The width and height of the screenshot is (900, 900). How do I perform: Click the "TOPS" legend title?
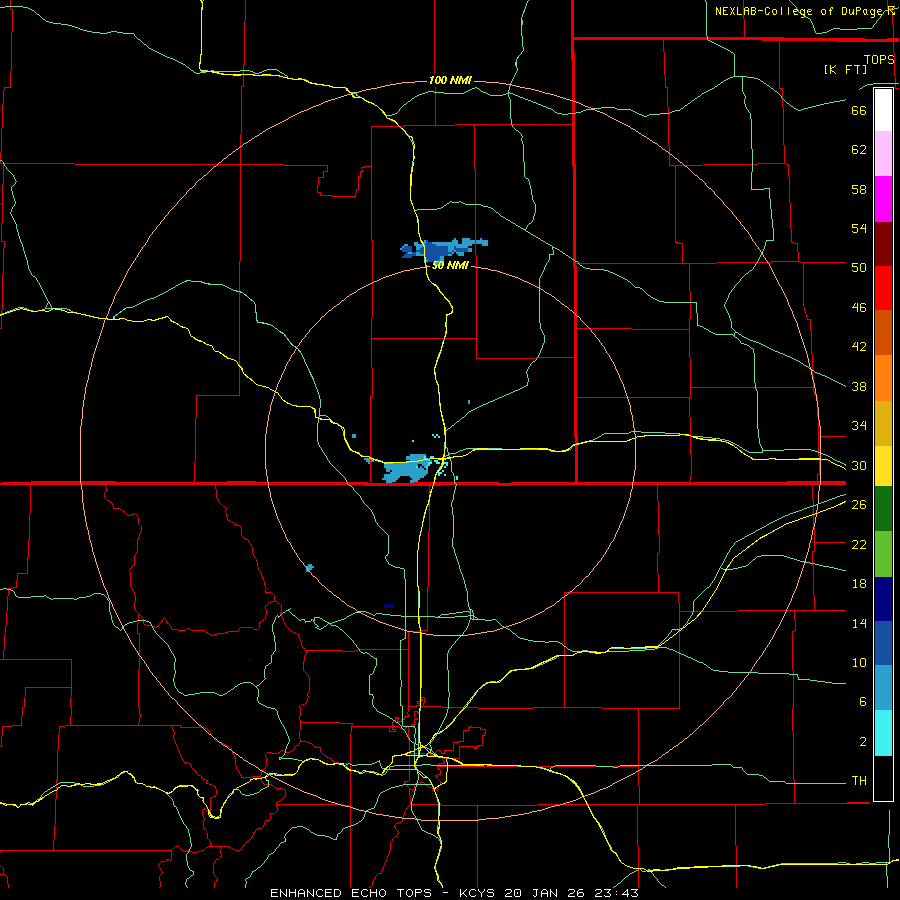879,60
